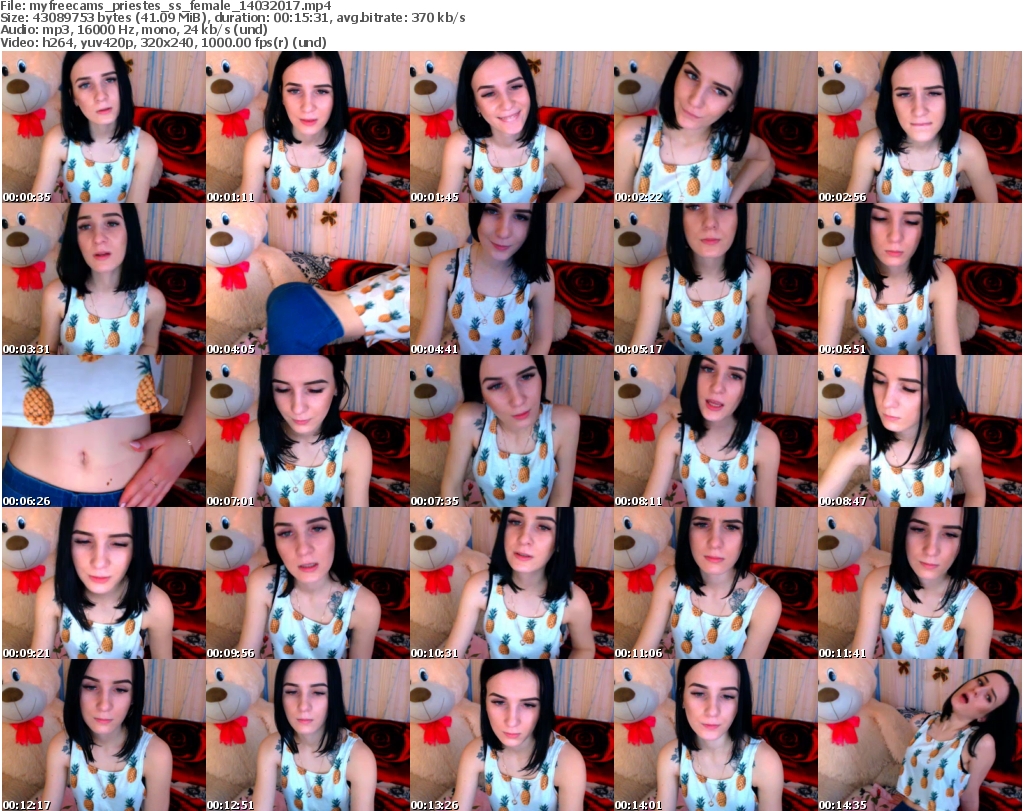This screenshot has width=1024, height=811.
Task: Click the Audio mp3 info line
Action: pos(134,30)
